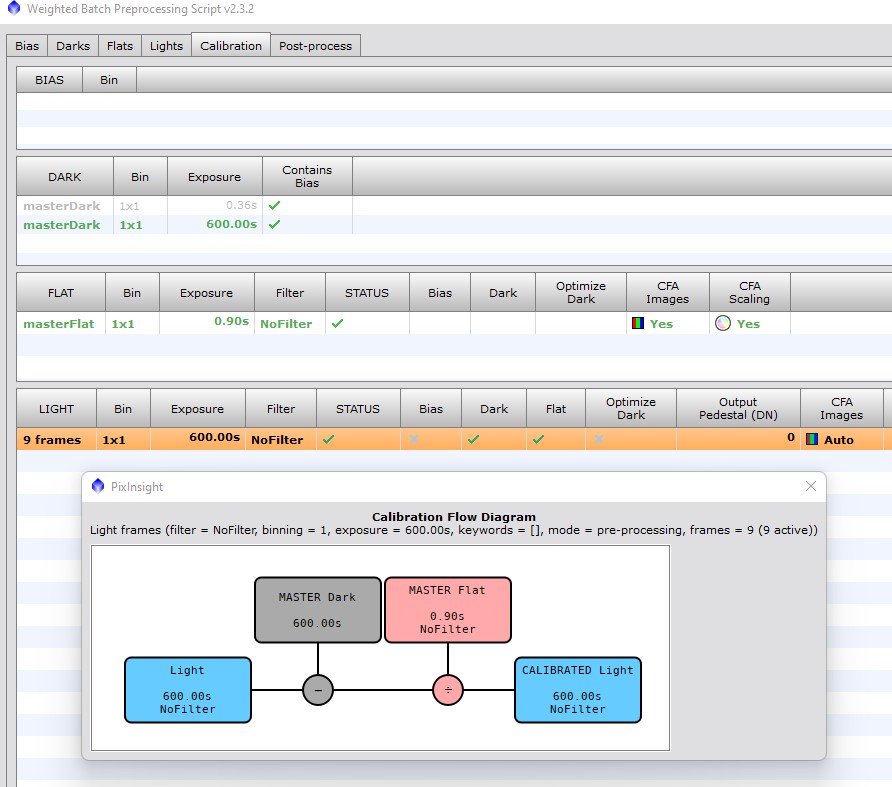The image size is (892, 787).
Task: Click Contains Bias checkmark for 0.36s masterDark
Action: click(274, 205)
